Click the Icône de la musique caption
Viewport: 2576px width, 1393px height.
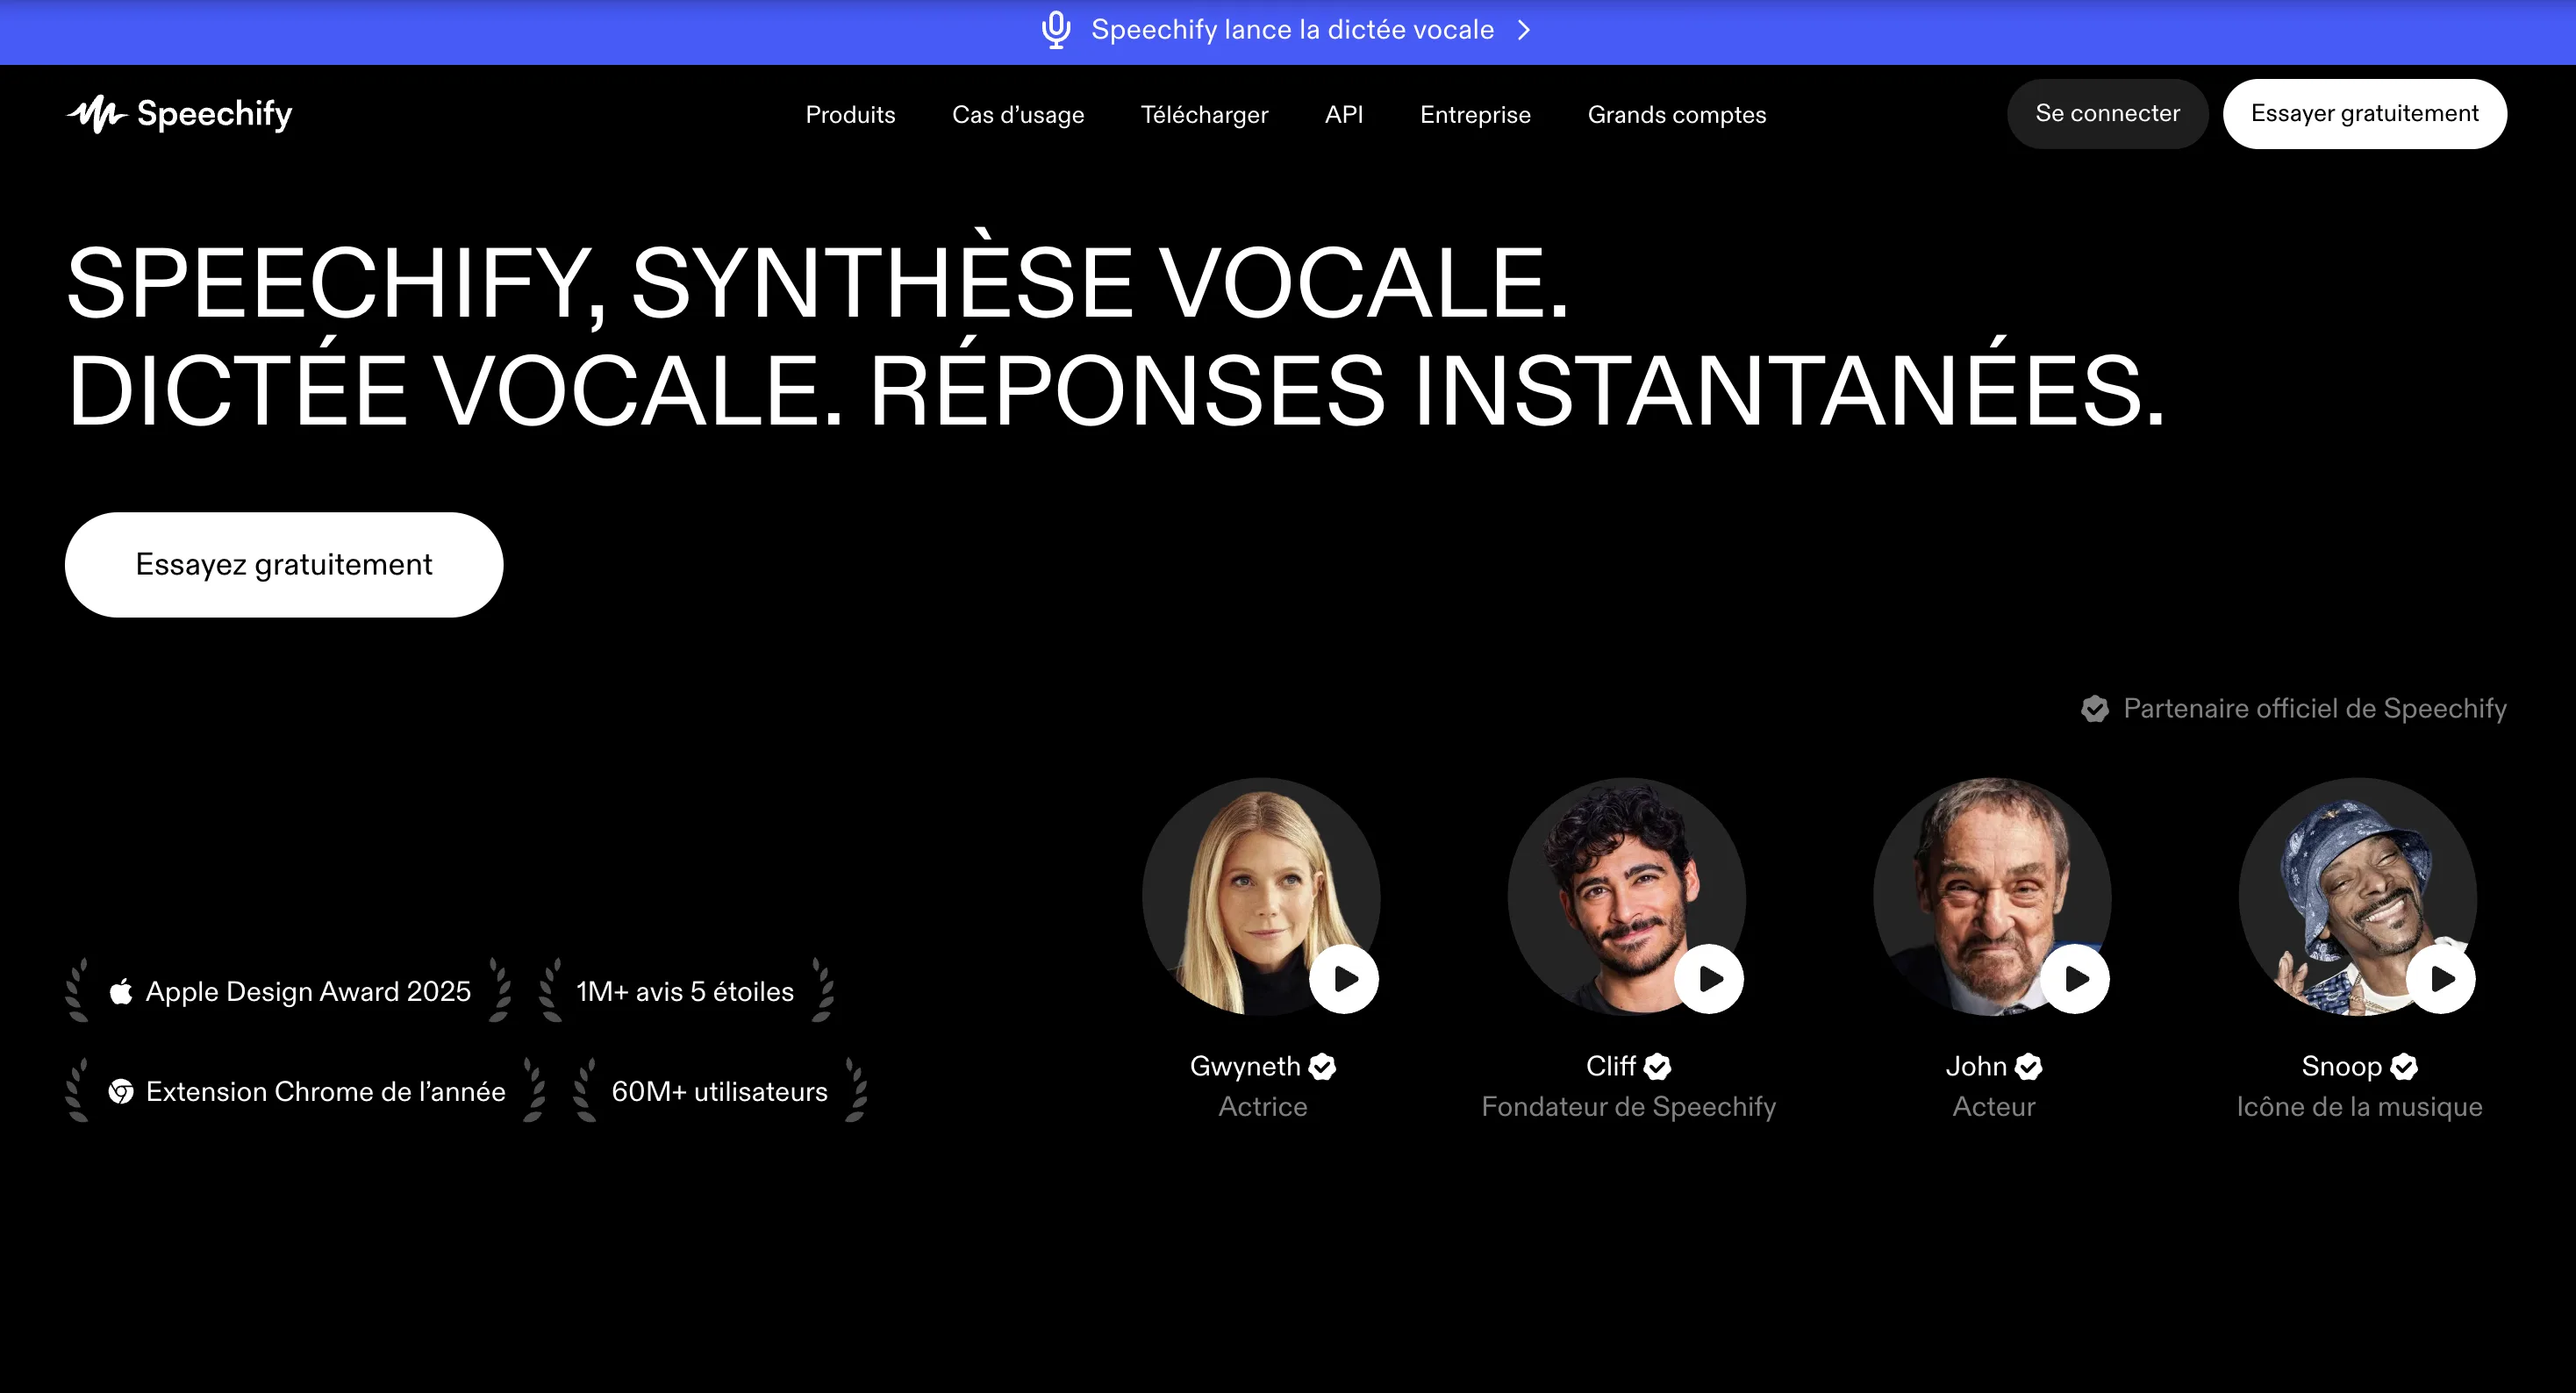tap(2359, 1107)
